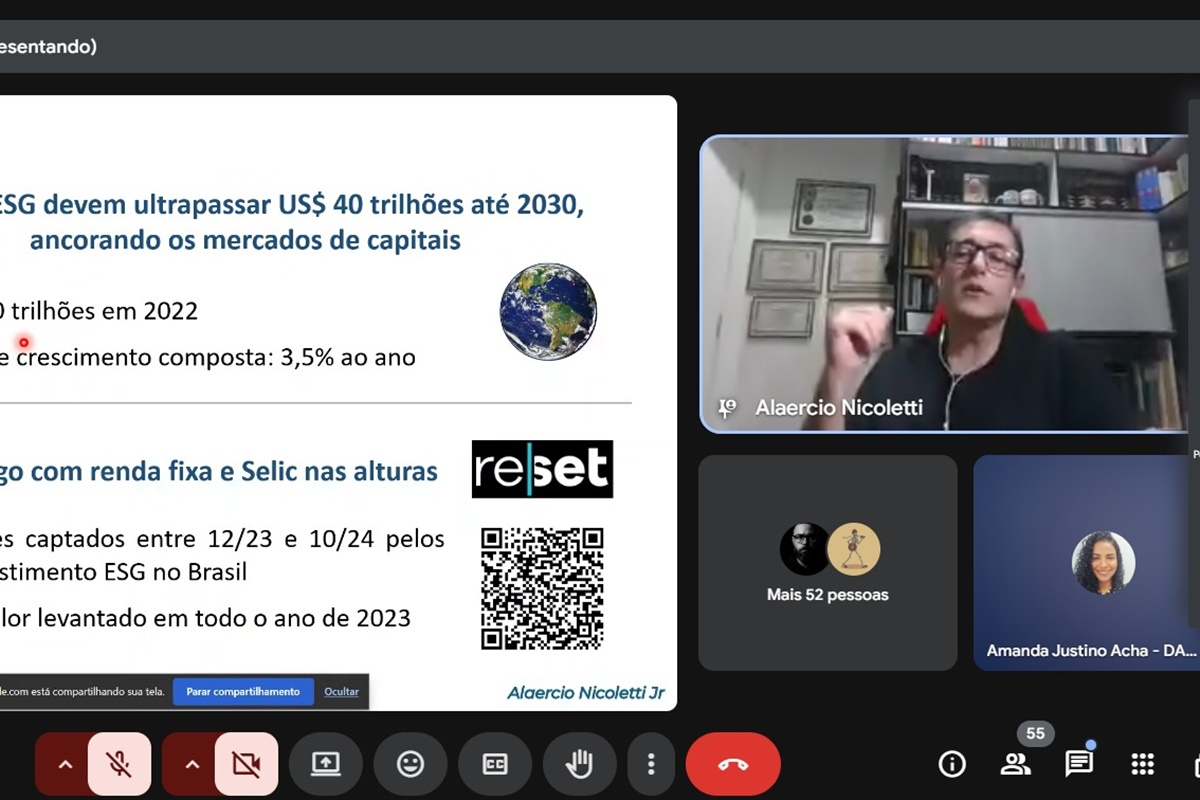
Task: Turn on the camera
Action: pos(246,765)
